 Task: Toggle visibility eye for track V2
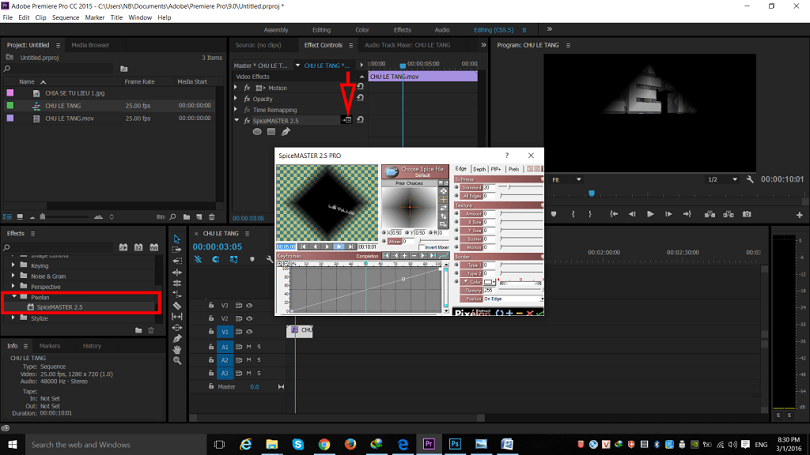tap(250, 319)
